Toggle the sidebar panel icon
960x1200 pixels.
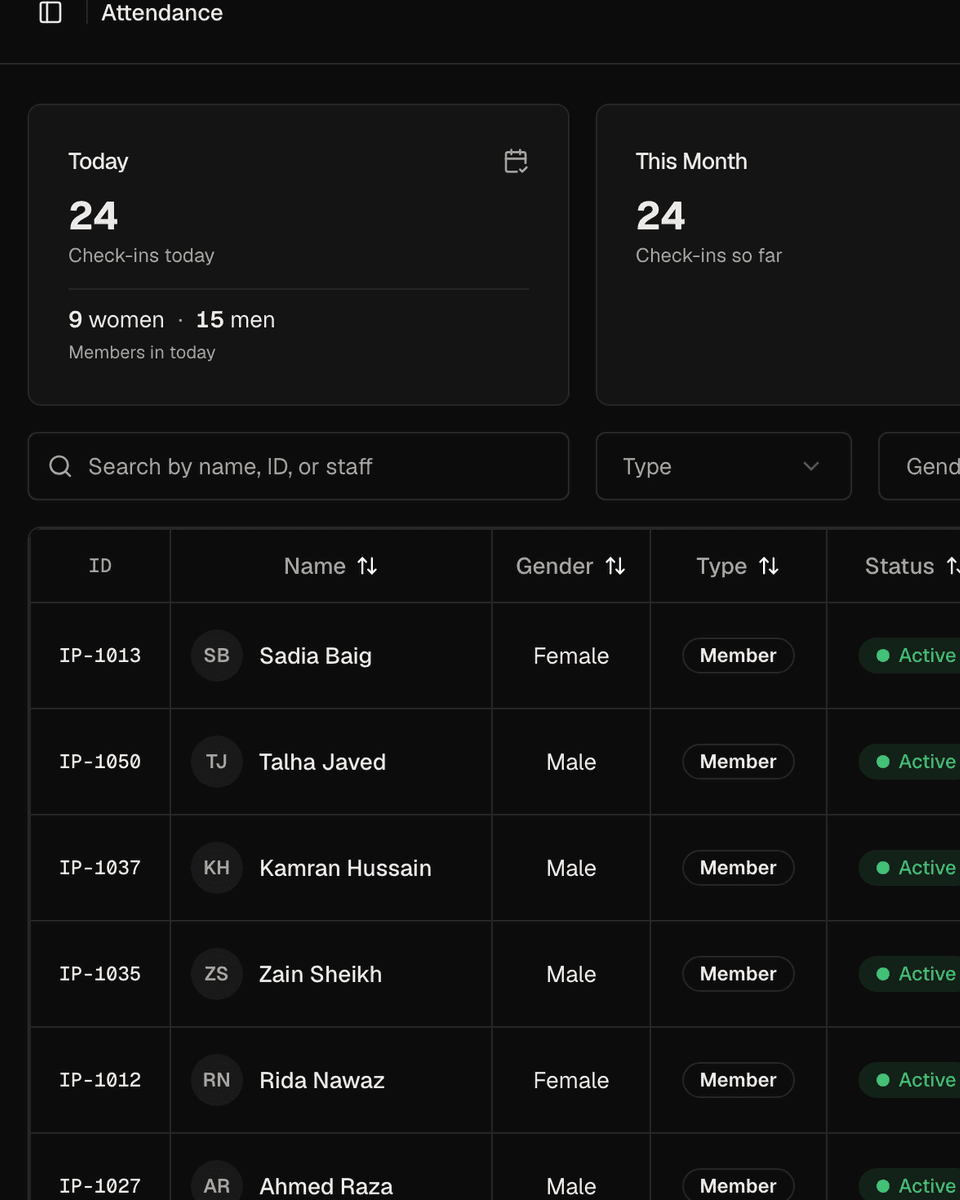[50, 13]
